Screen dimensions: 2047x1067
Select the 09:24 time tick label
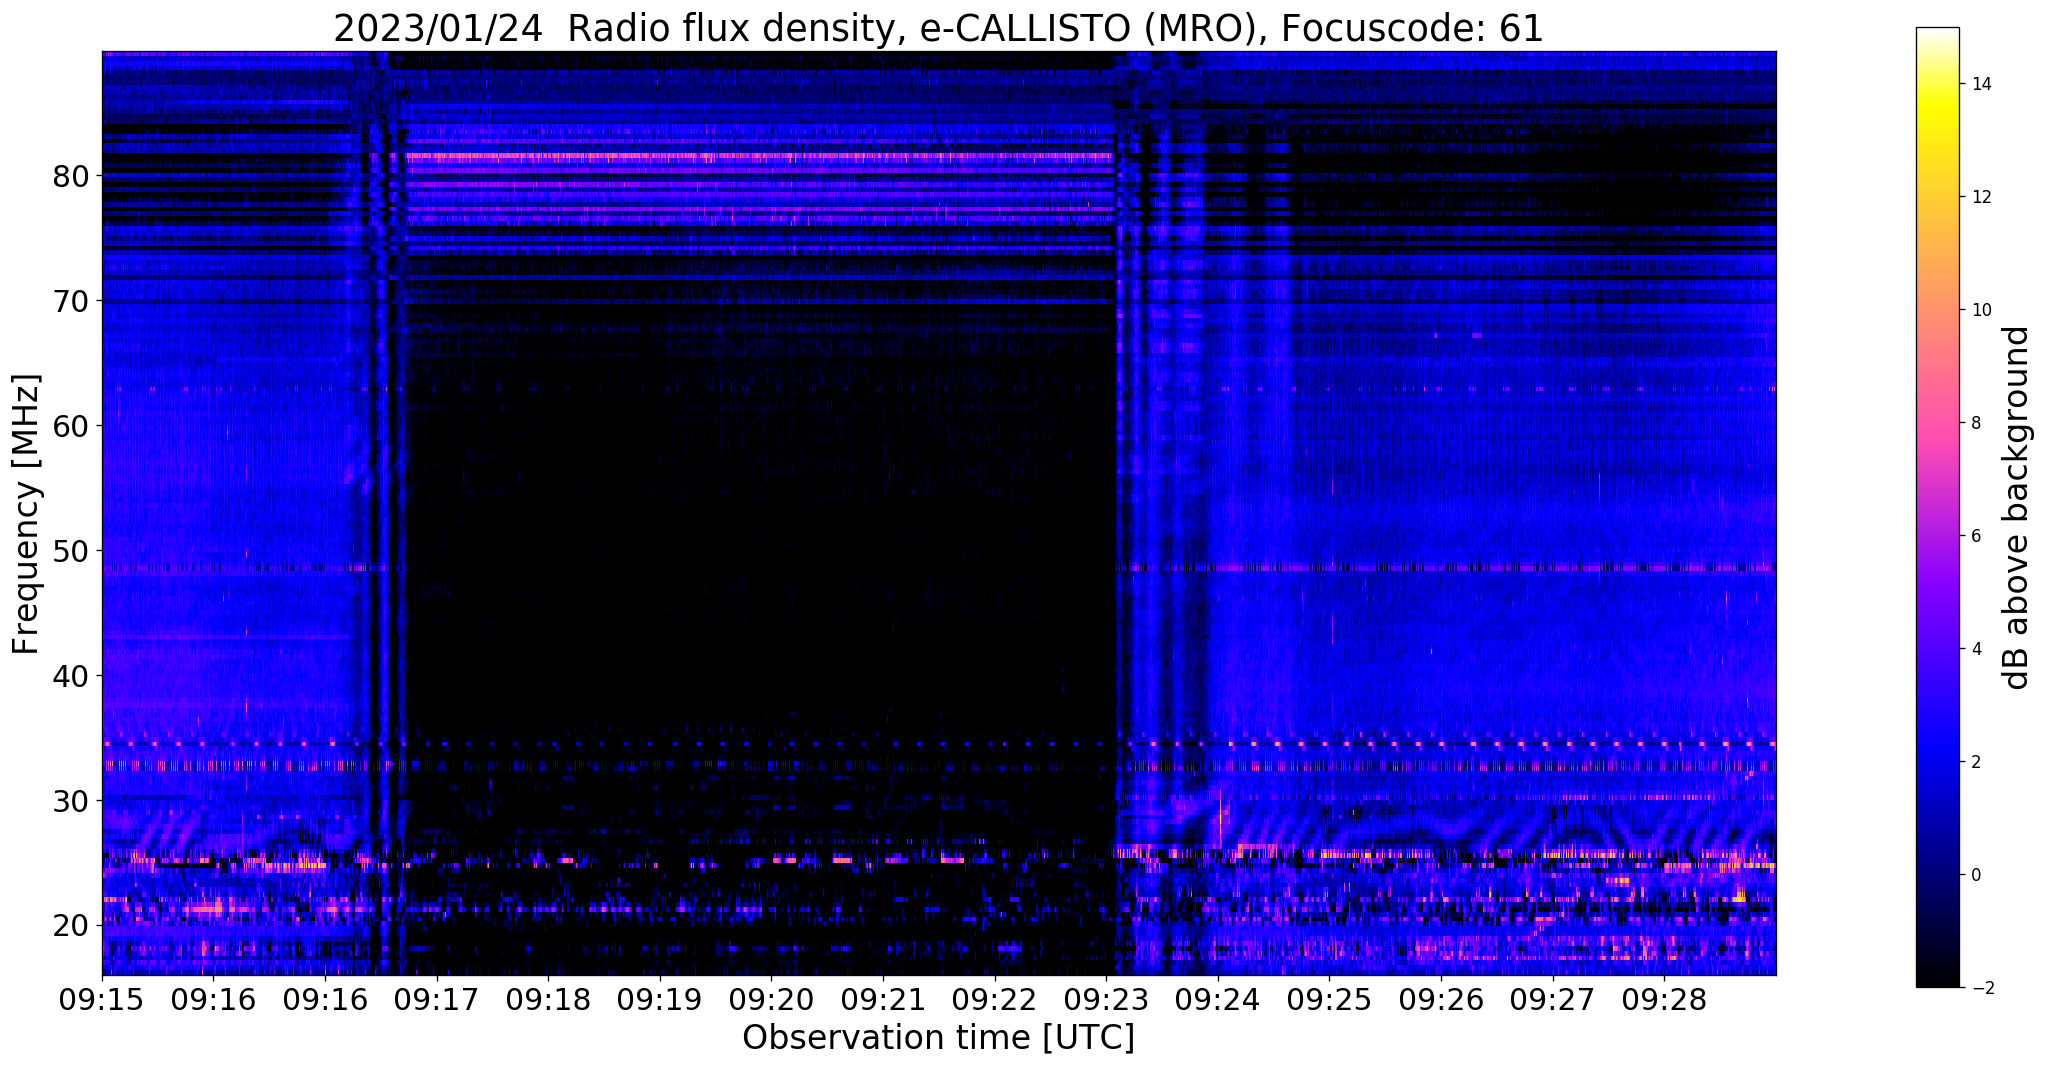[x=1218, y=999]
